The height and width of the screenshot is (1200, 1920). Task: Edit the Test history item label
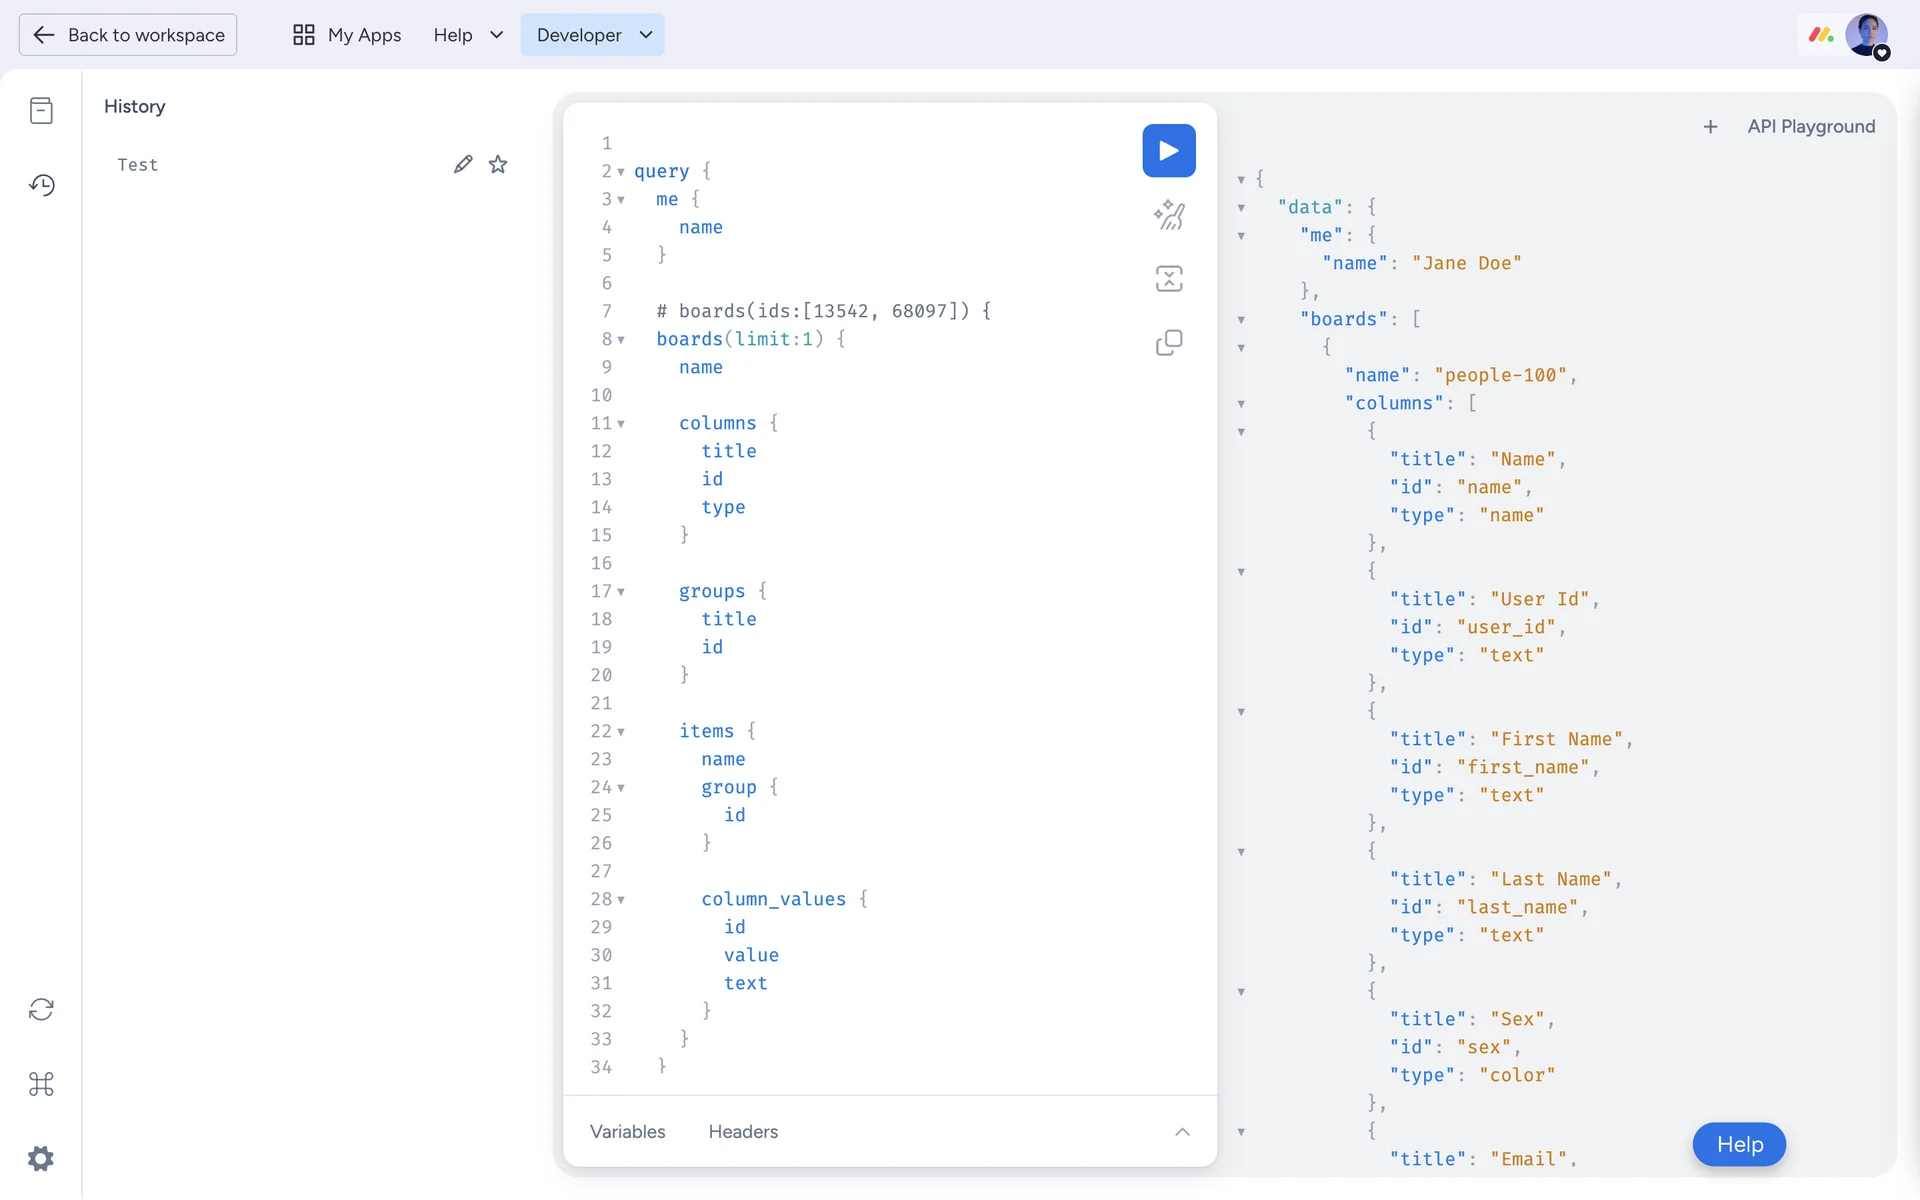pos(462,164)
